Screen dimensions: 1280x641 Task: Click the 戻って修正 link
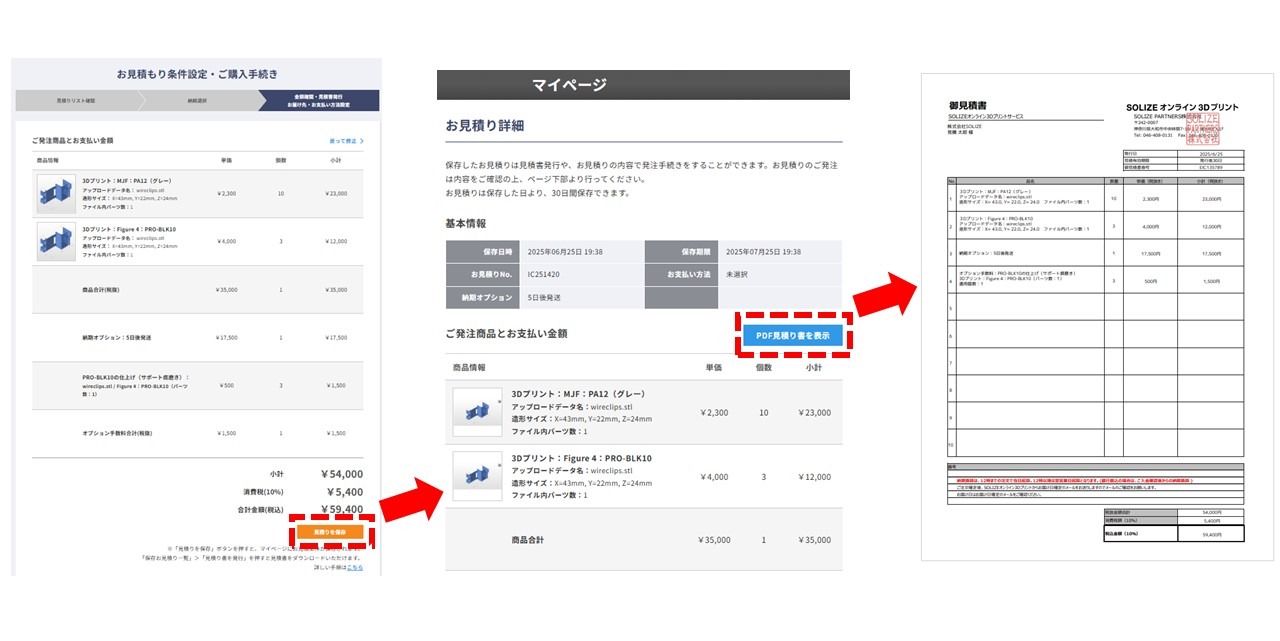point(347,142)
